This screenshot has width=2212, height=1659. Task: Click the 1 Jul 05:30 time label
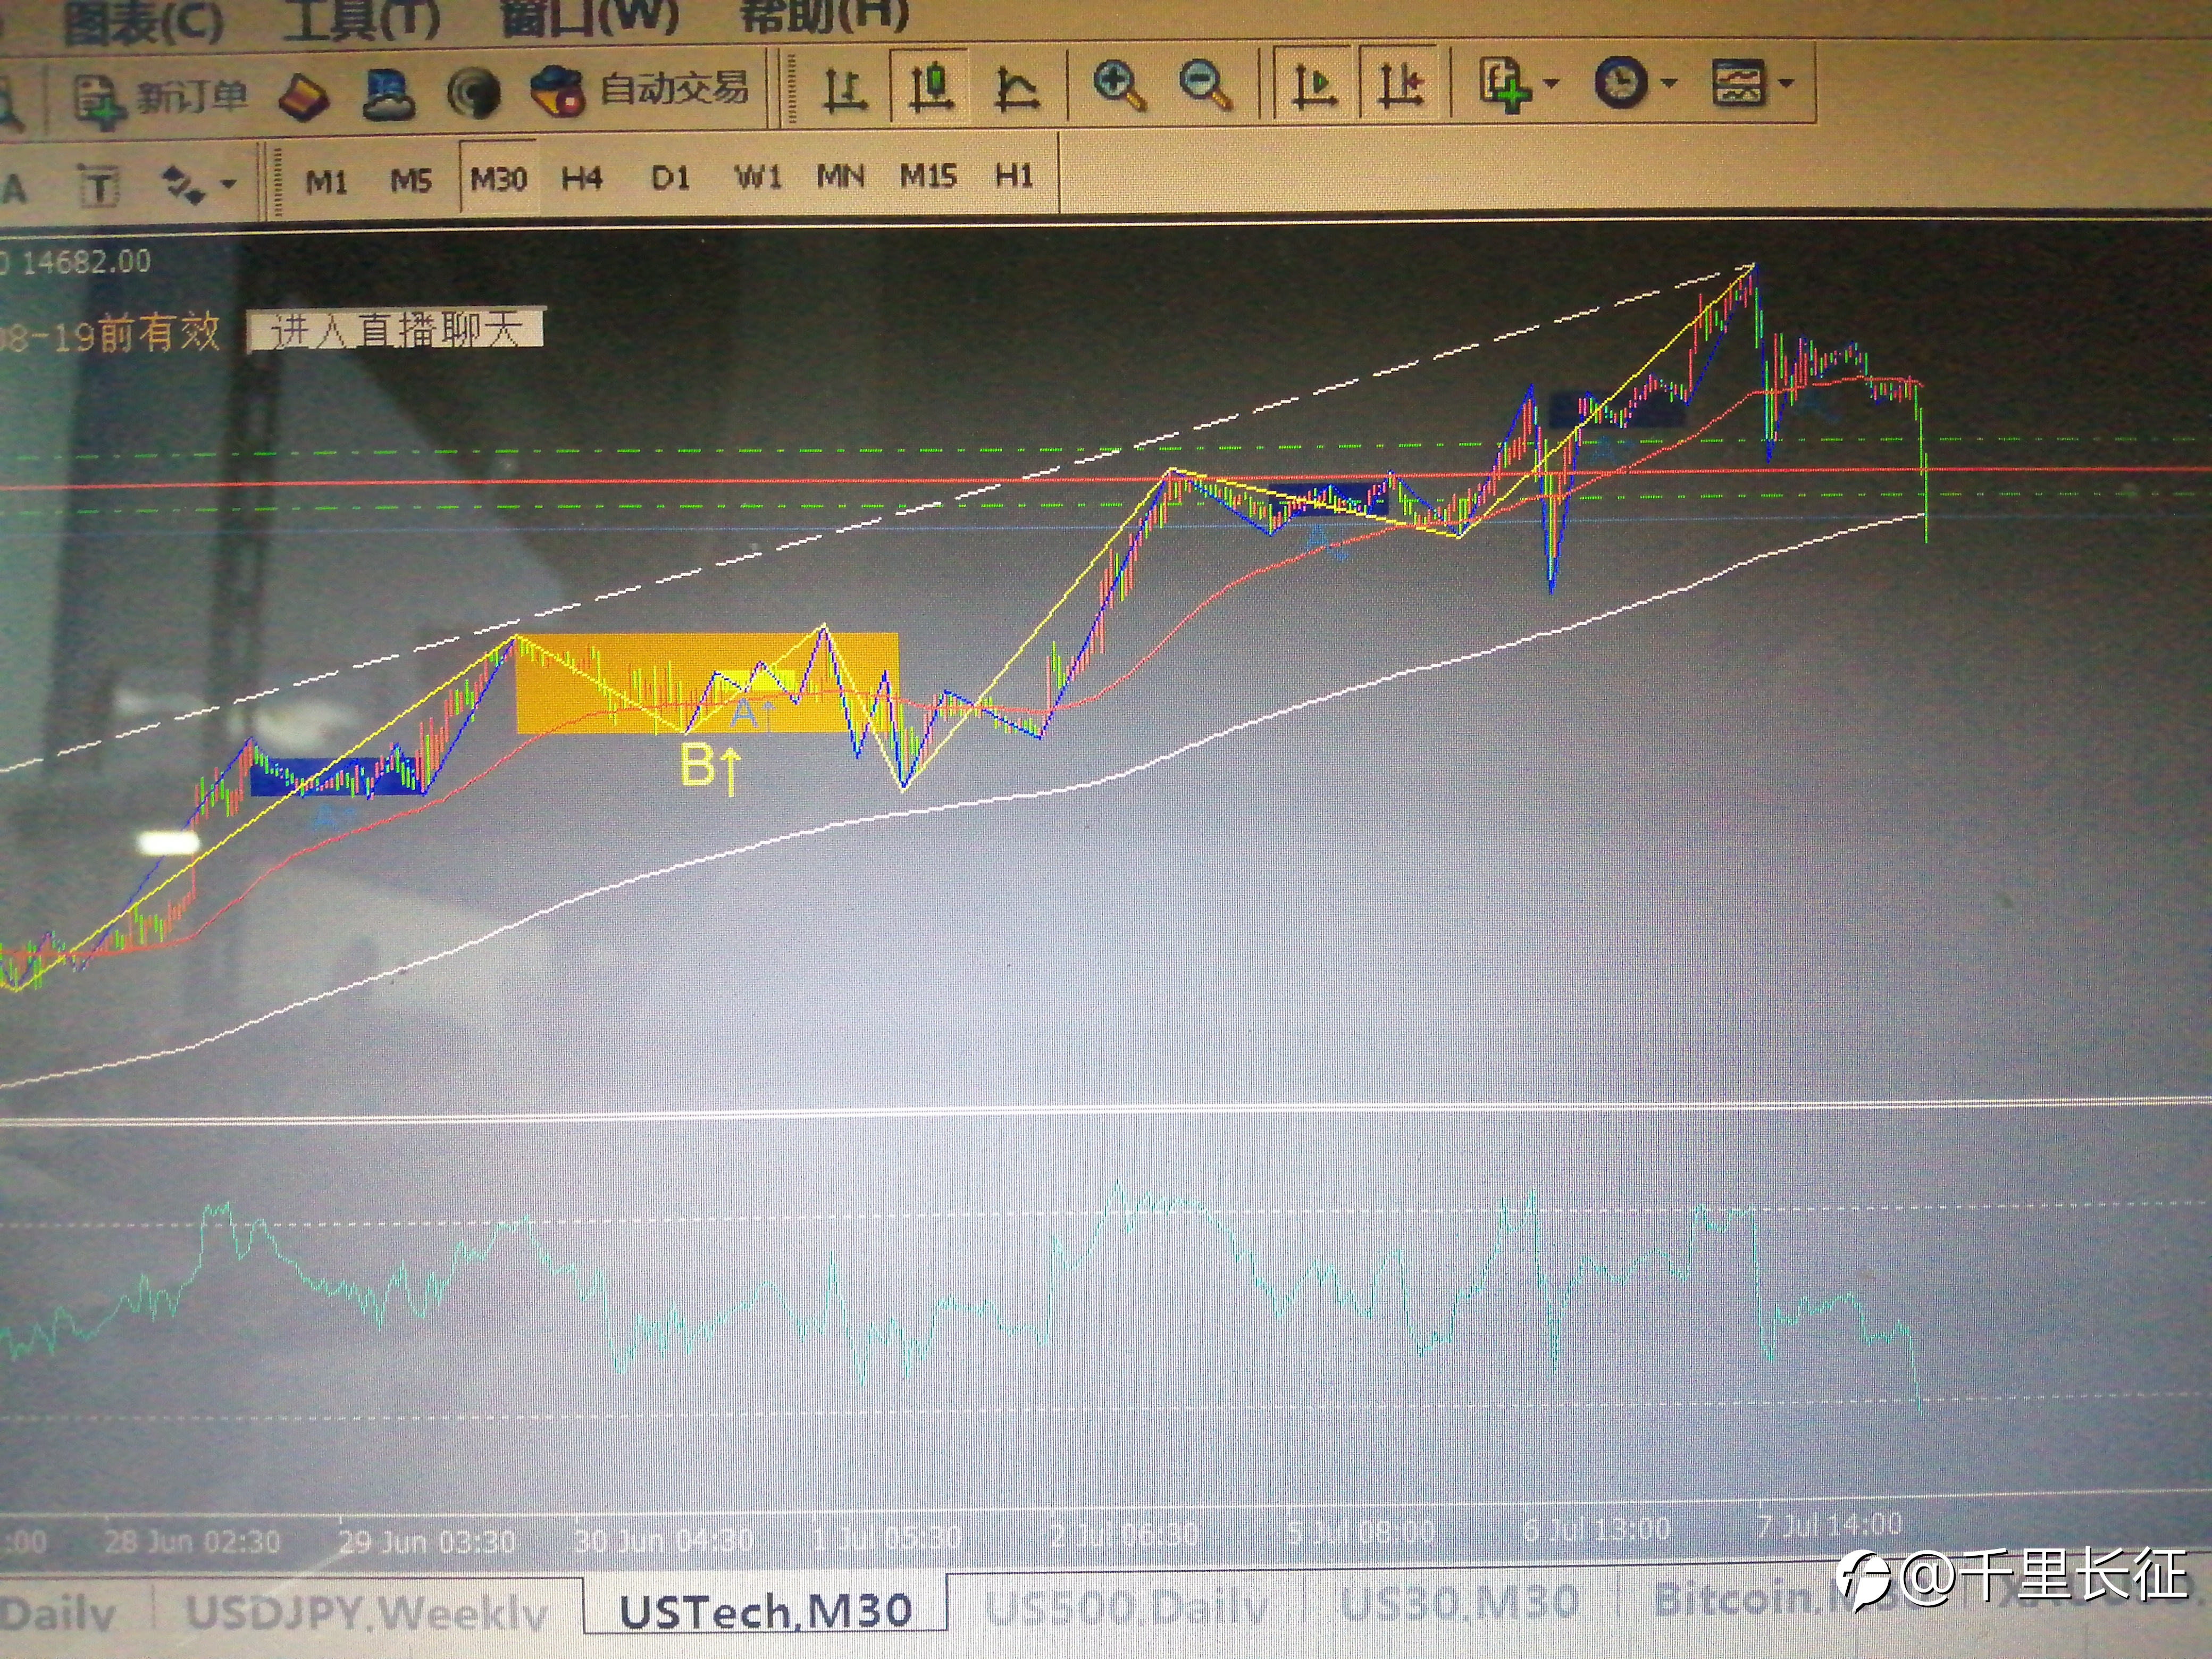tap(886, 1536)
